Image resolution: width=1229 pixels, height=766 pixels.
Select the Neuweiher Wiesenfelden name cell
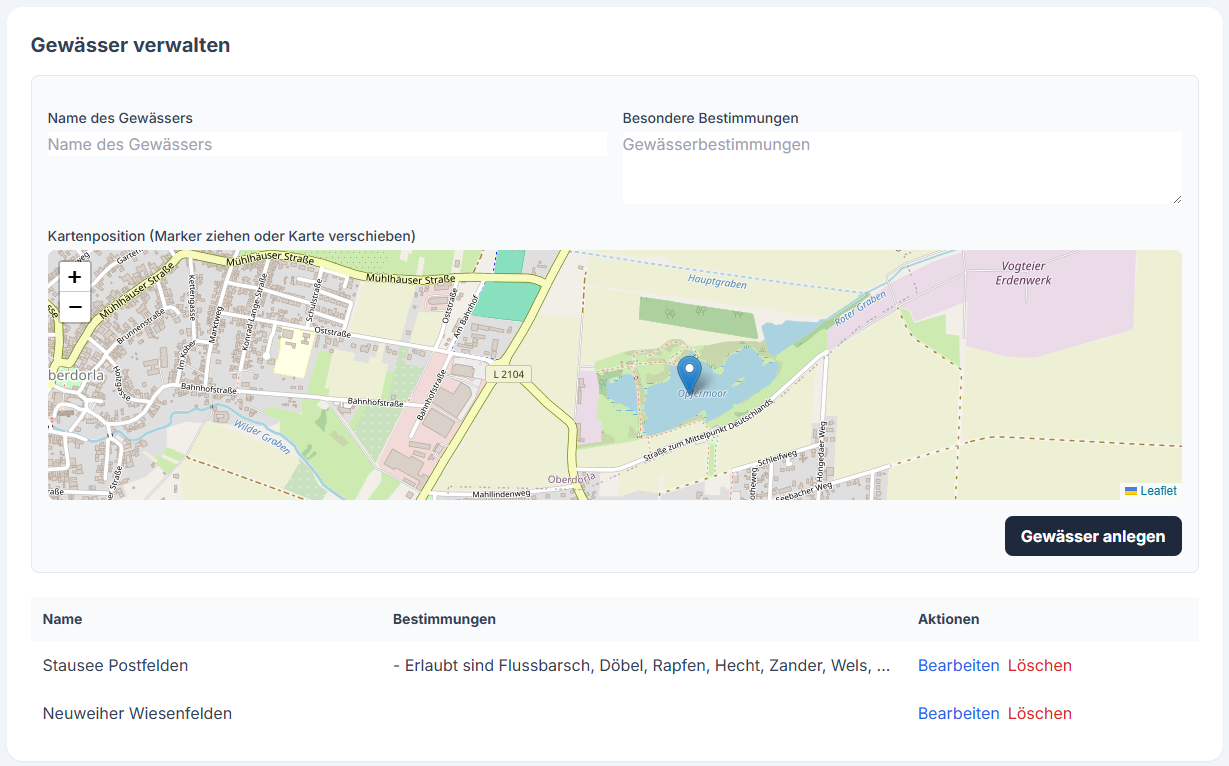138,713
